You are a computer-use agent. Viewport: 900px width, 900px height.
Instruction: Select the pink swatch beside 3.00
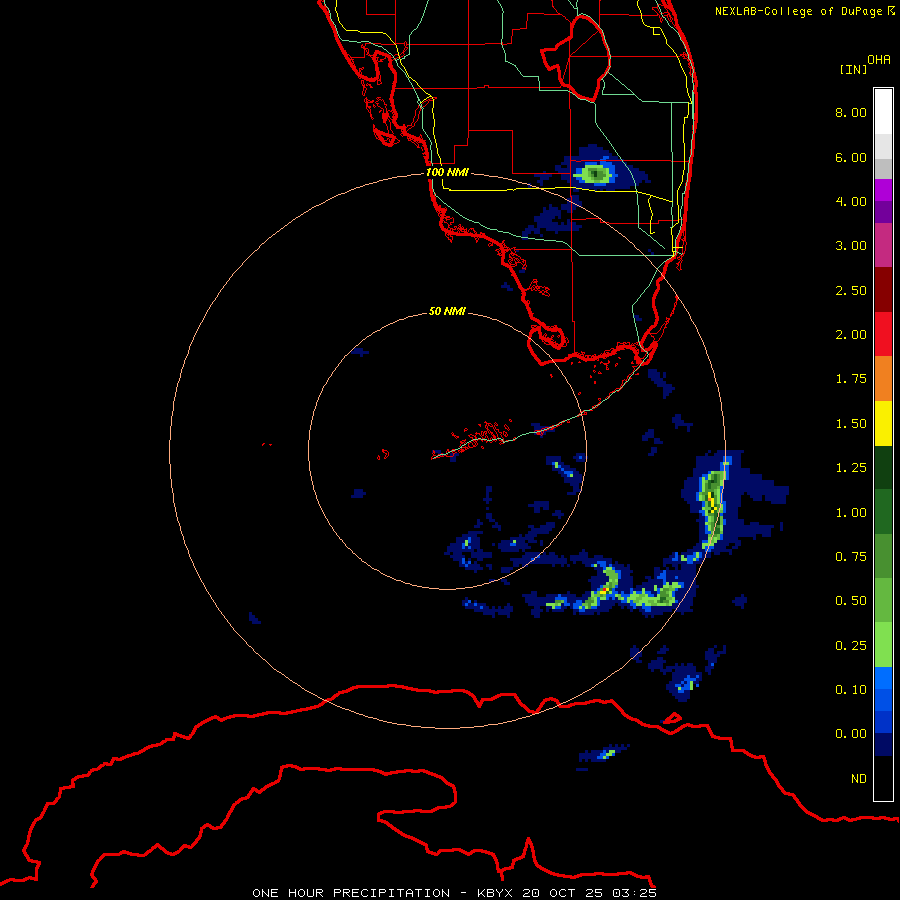[883, 245]
